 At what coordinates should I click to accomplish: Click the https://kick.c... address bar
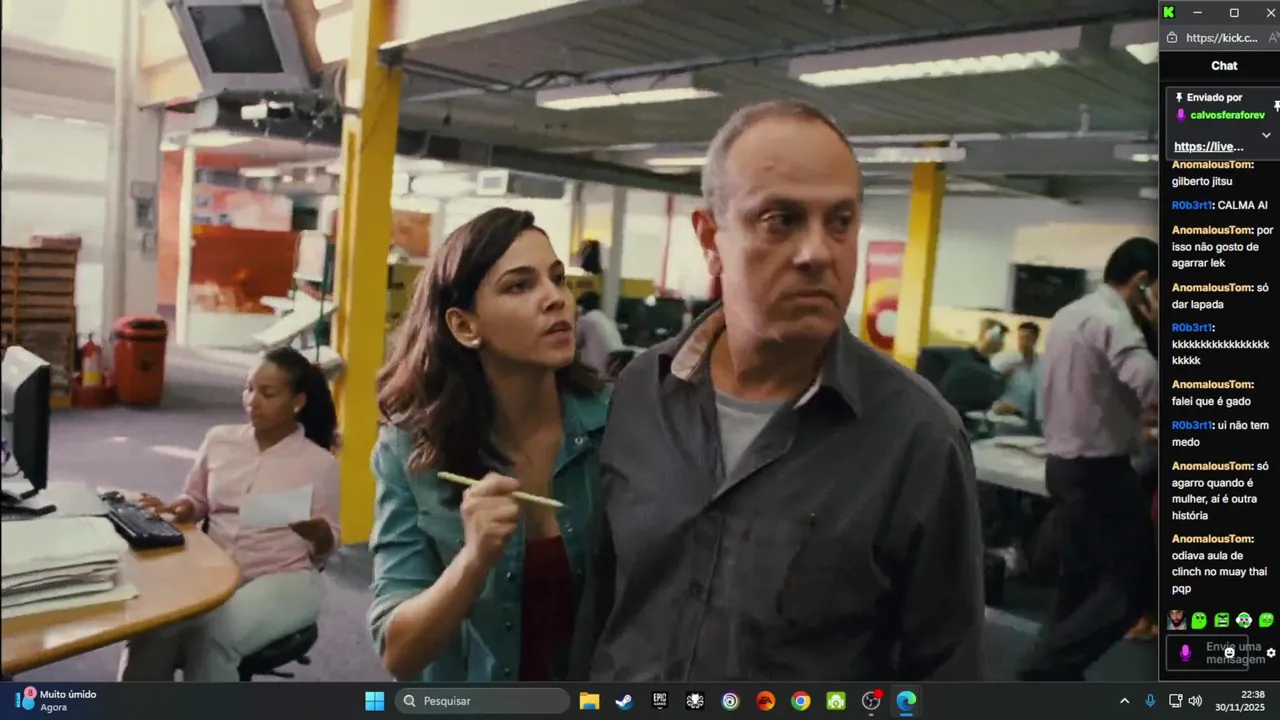[1222, 38]
